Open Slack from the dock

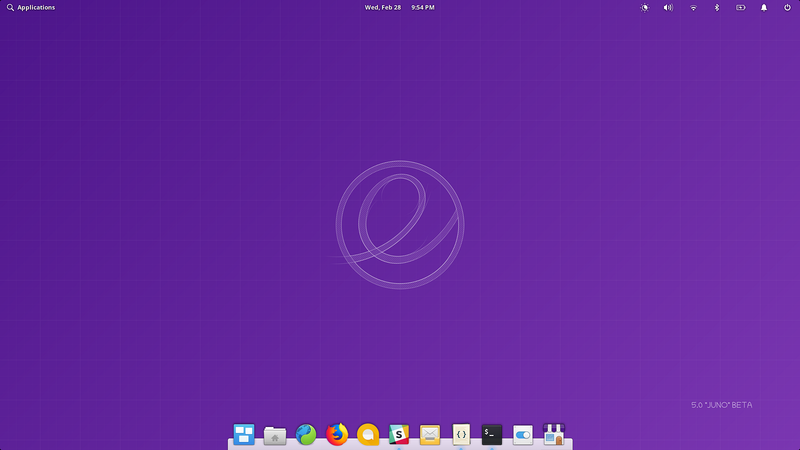pyautogui.click(x=399, y=435)
